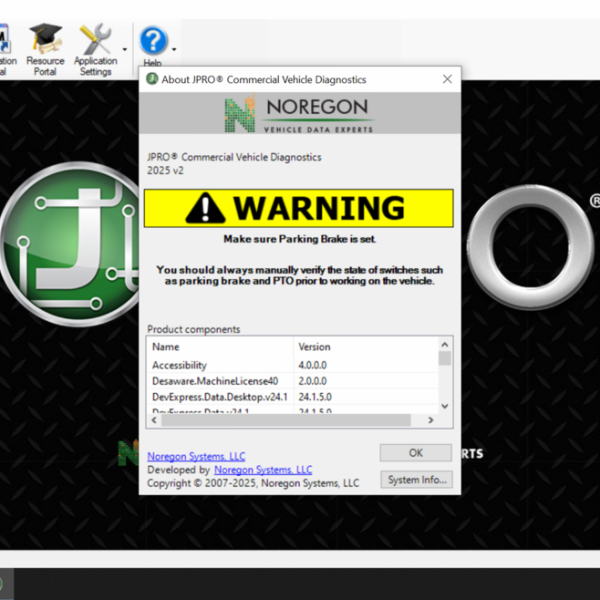600x600 pixels.
Task: Click horizontal scrollbar right arrow in components list
Action: [429, 420]
